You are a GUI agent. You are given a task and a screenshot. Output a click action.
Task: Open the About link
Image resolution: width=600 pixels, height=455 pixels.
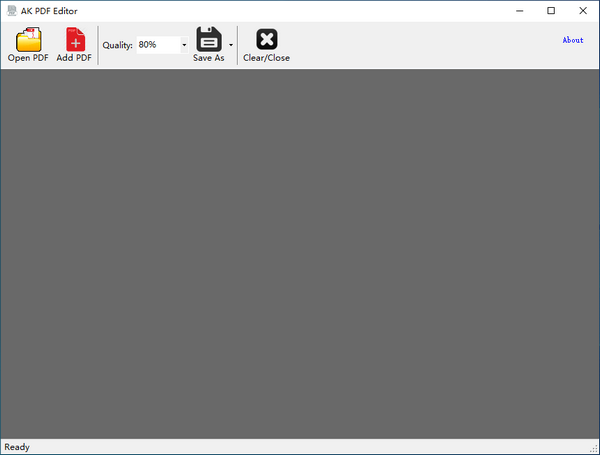572,40
